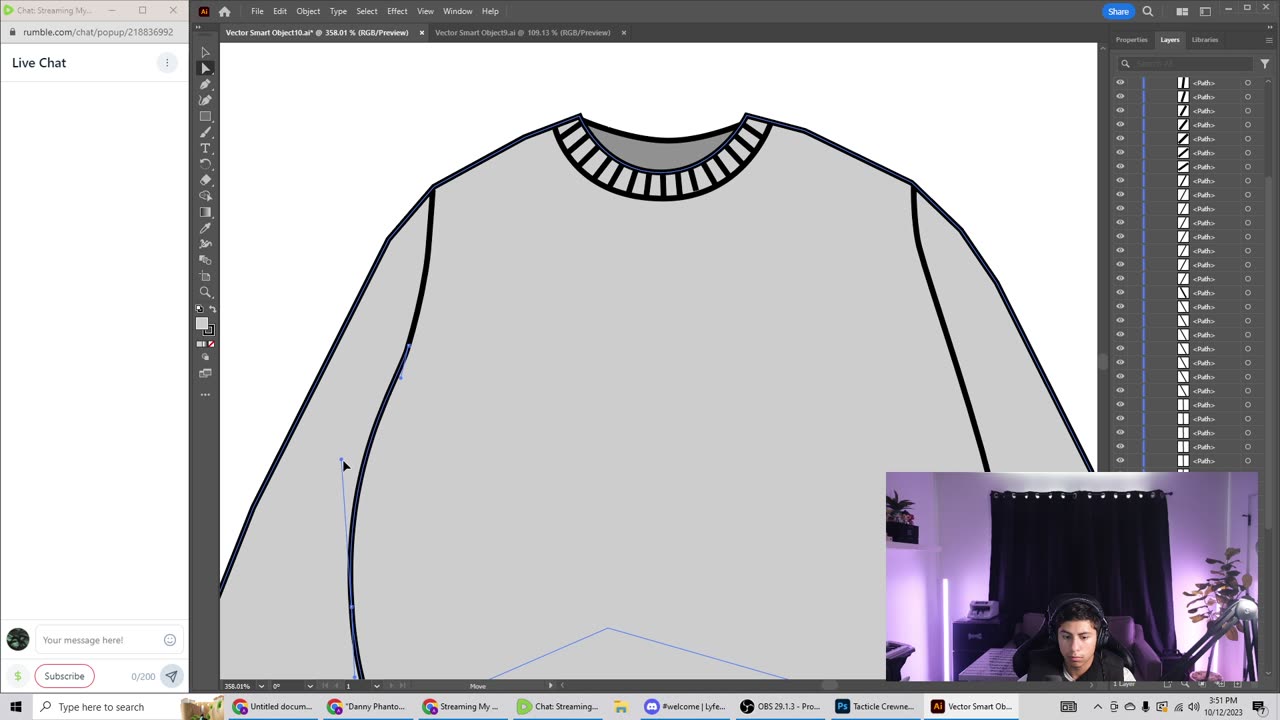Set paint mode to None
The width and height of the screenshot is (1280, 720).
[x=212, y=344]
